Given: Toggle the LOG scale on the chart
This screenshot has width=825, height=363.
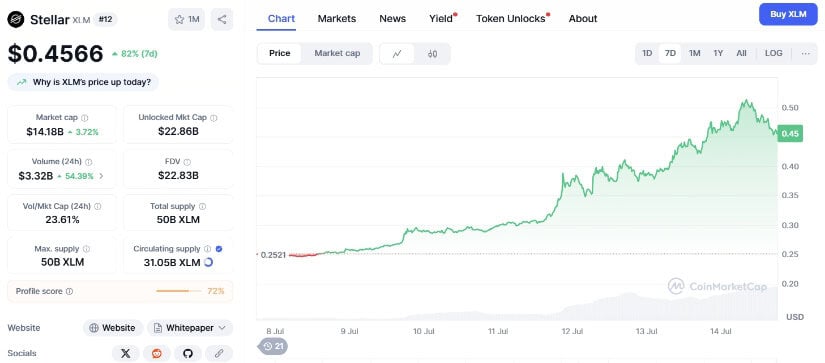Looking at the screenshot, I should [x=773, y=53].
